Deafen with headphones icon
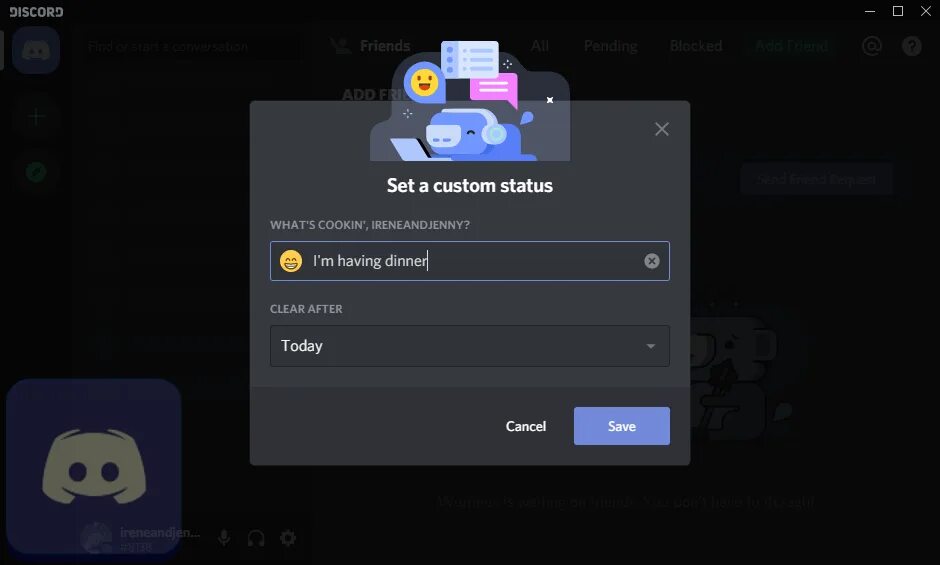The width and height of the screenshot is (940, 565). 256,538
